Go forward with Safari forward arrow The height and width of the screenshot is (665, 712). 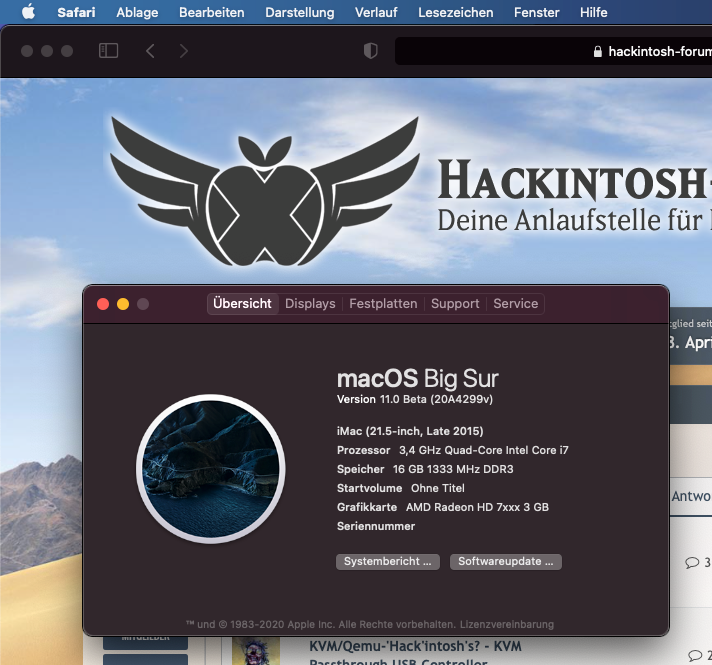(183, 51)
